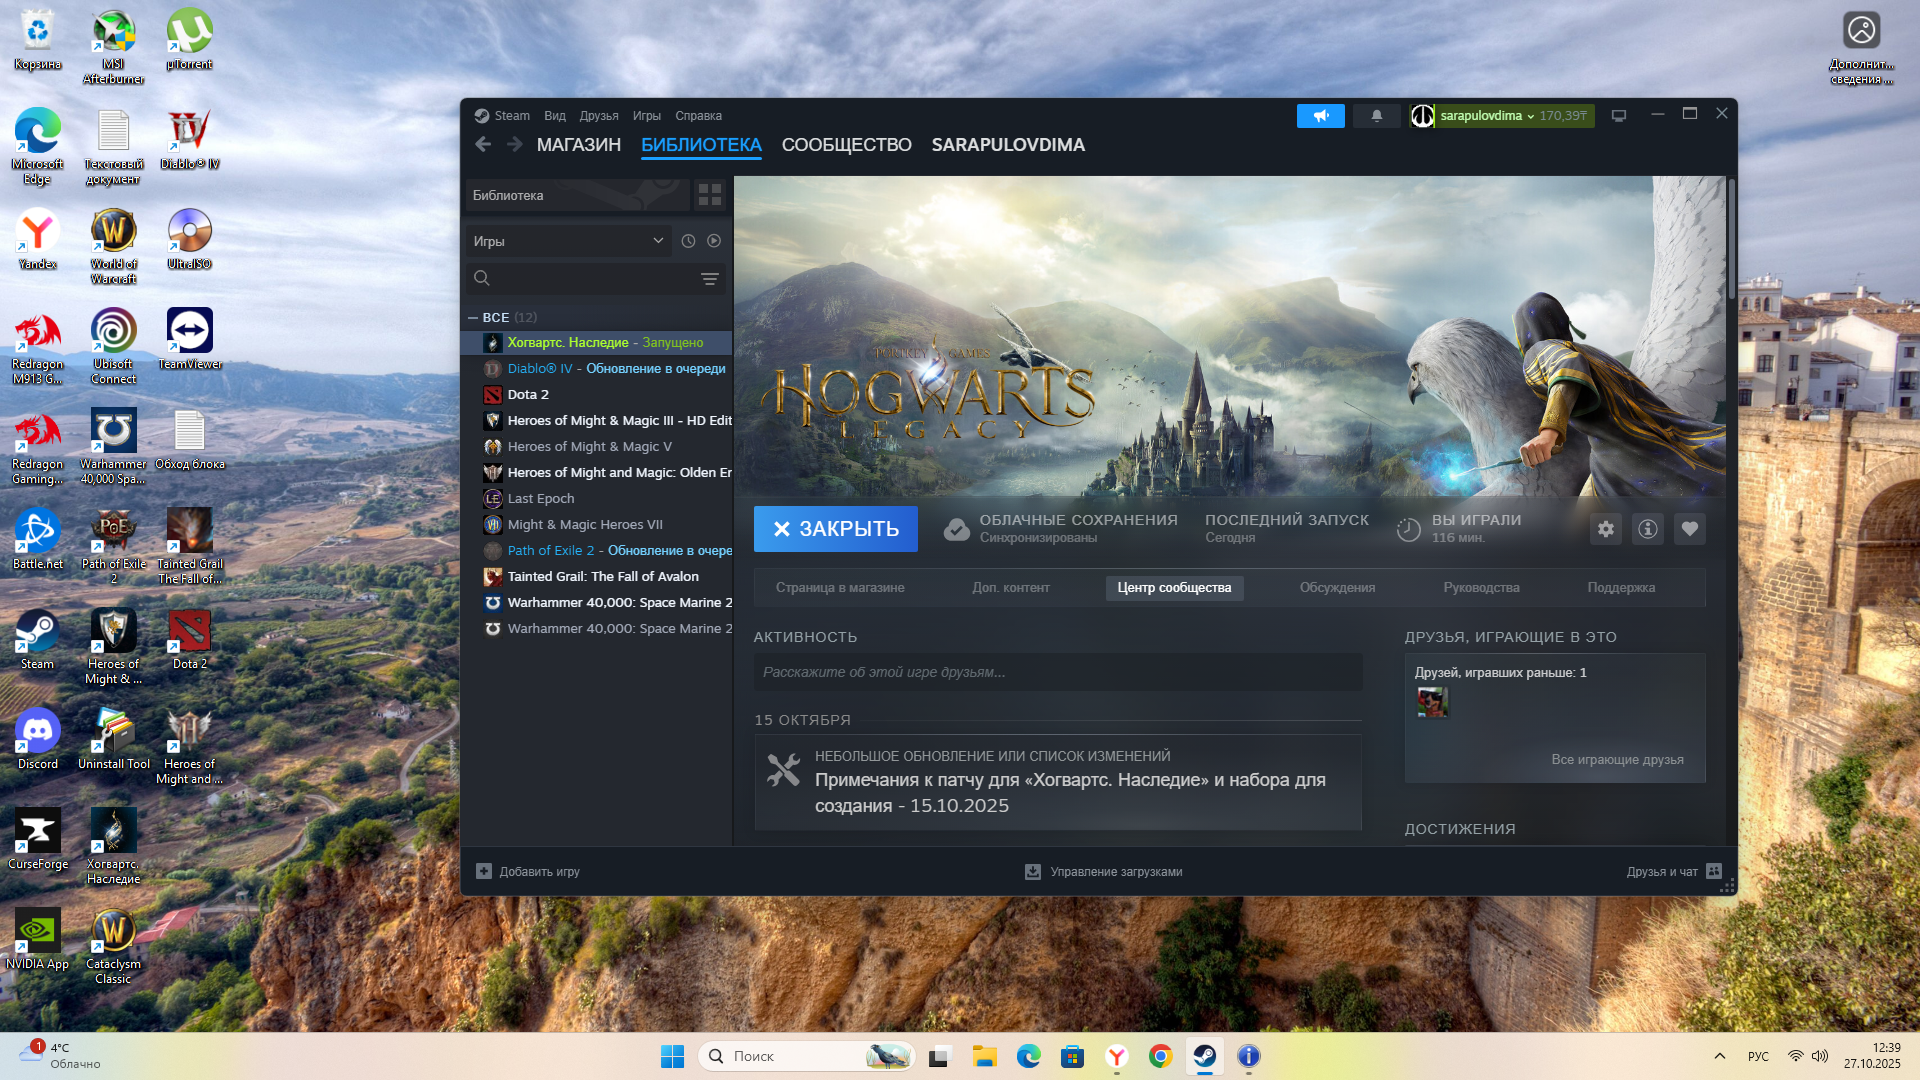The height and width of the screenshot is (1080, 1920).
Task: Filter library by recent with clock icon
Action: 687,241
